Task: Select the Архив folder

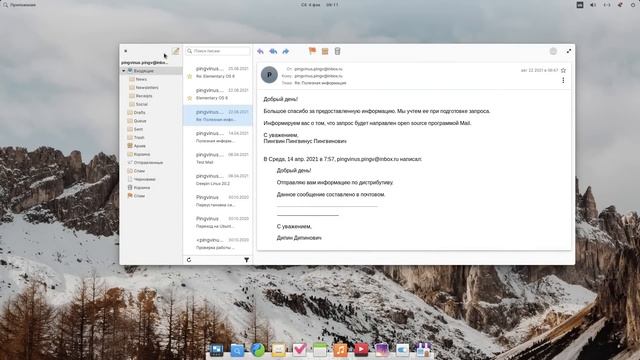Action: tap(139, 146)
